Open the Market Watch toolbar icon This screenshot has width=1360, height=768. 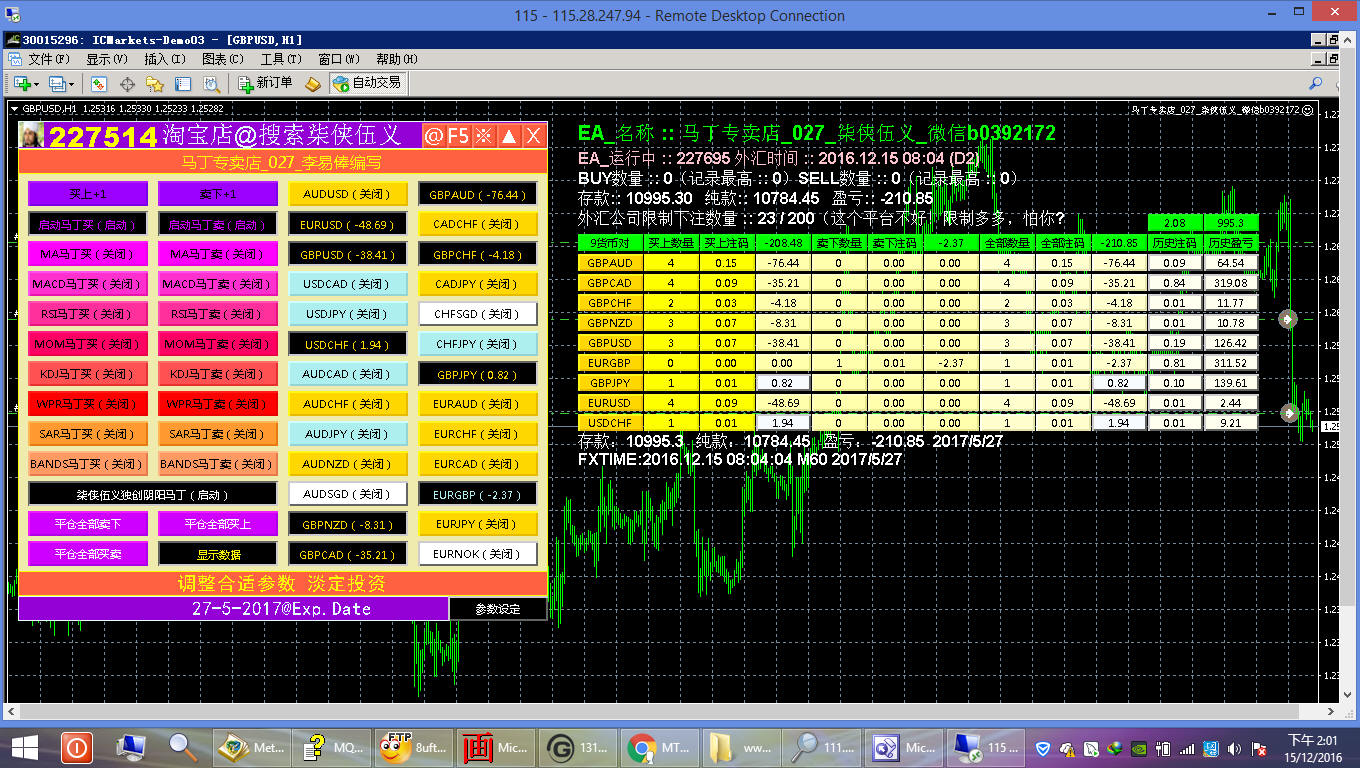[x=100, y=84]
